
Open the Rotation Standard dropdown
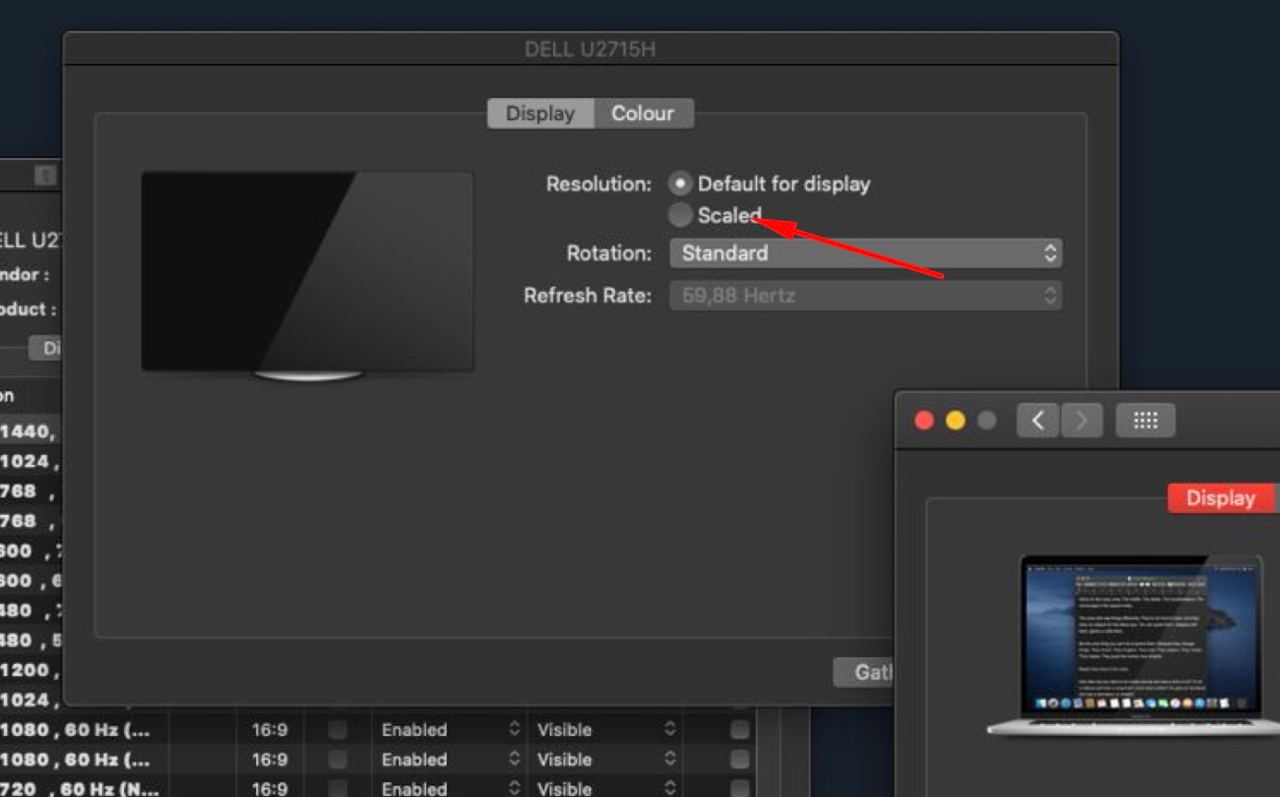[865, 253]
